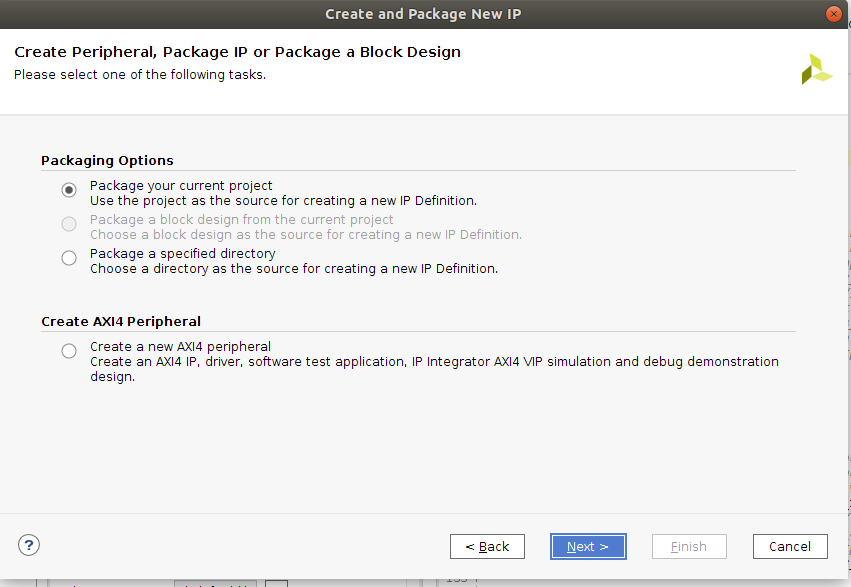Enable the Create a new AXI4 peripheral radio button

69,351
